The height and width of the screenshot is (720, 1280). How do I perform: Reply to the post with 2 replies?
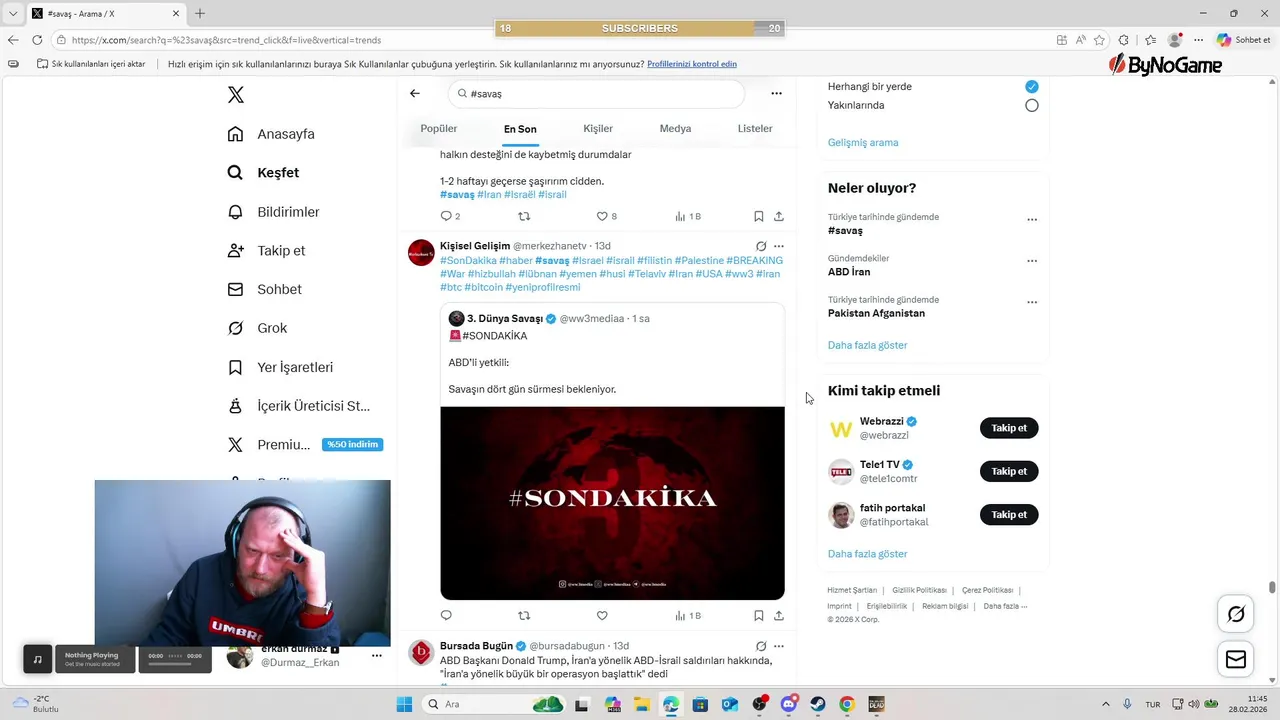(x=450, y=216)
